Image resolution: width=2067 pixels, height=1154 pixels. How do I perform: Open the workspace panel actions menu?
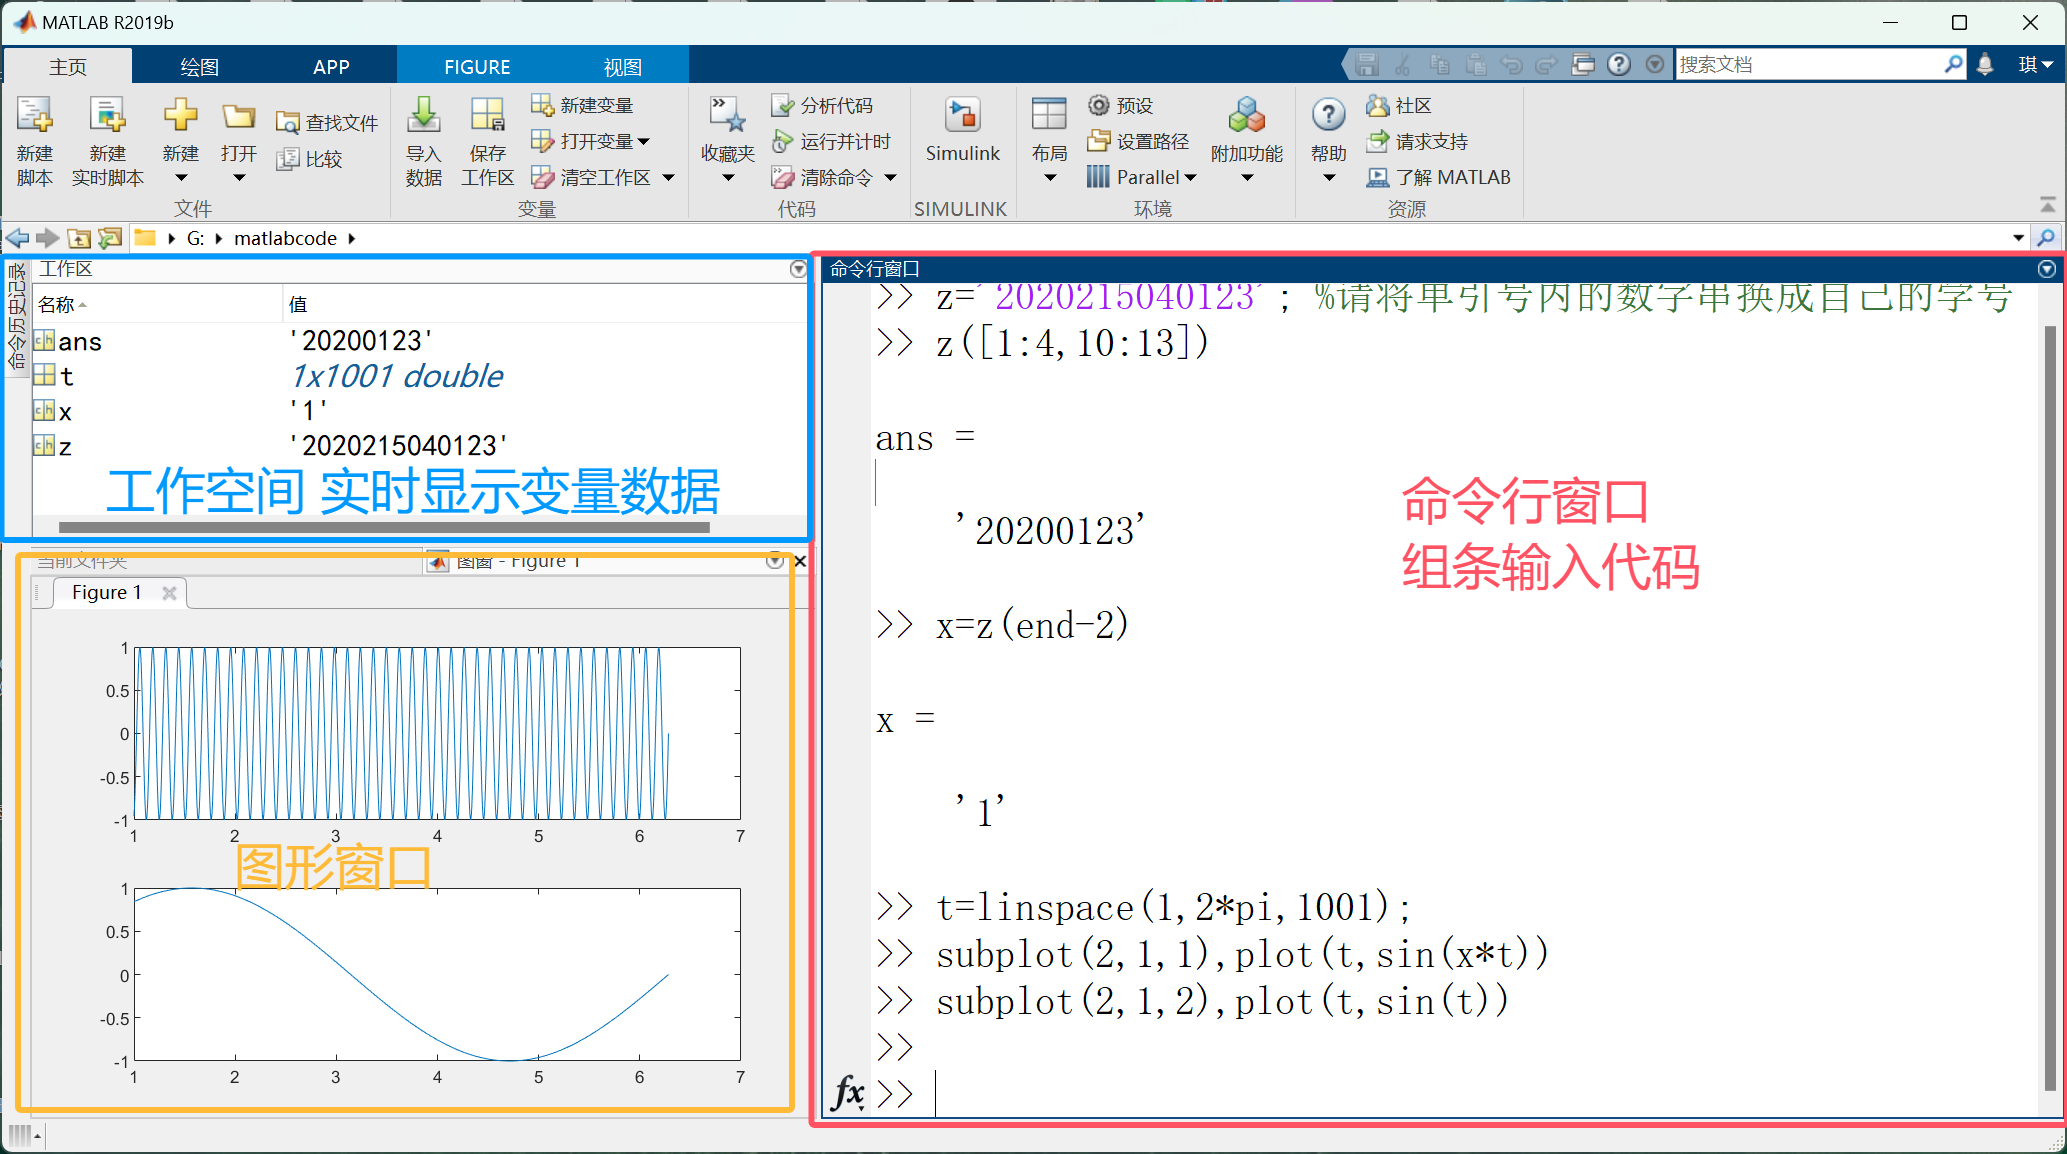pyautogui.click(x=797, y=269)
